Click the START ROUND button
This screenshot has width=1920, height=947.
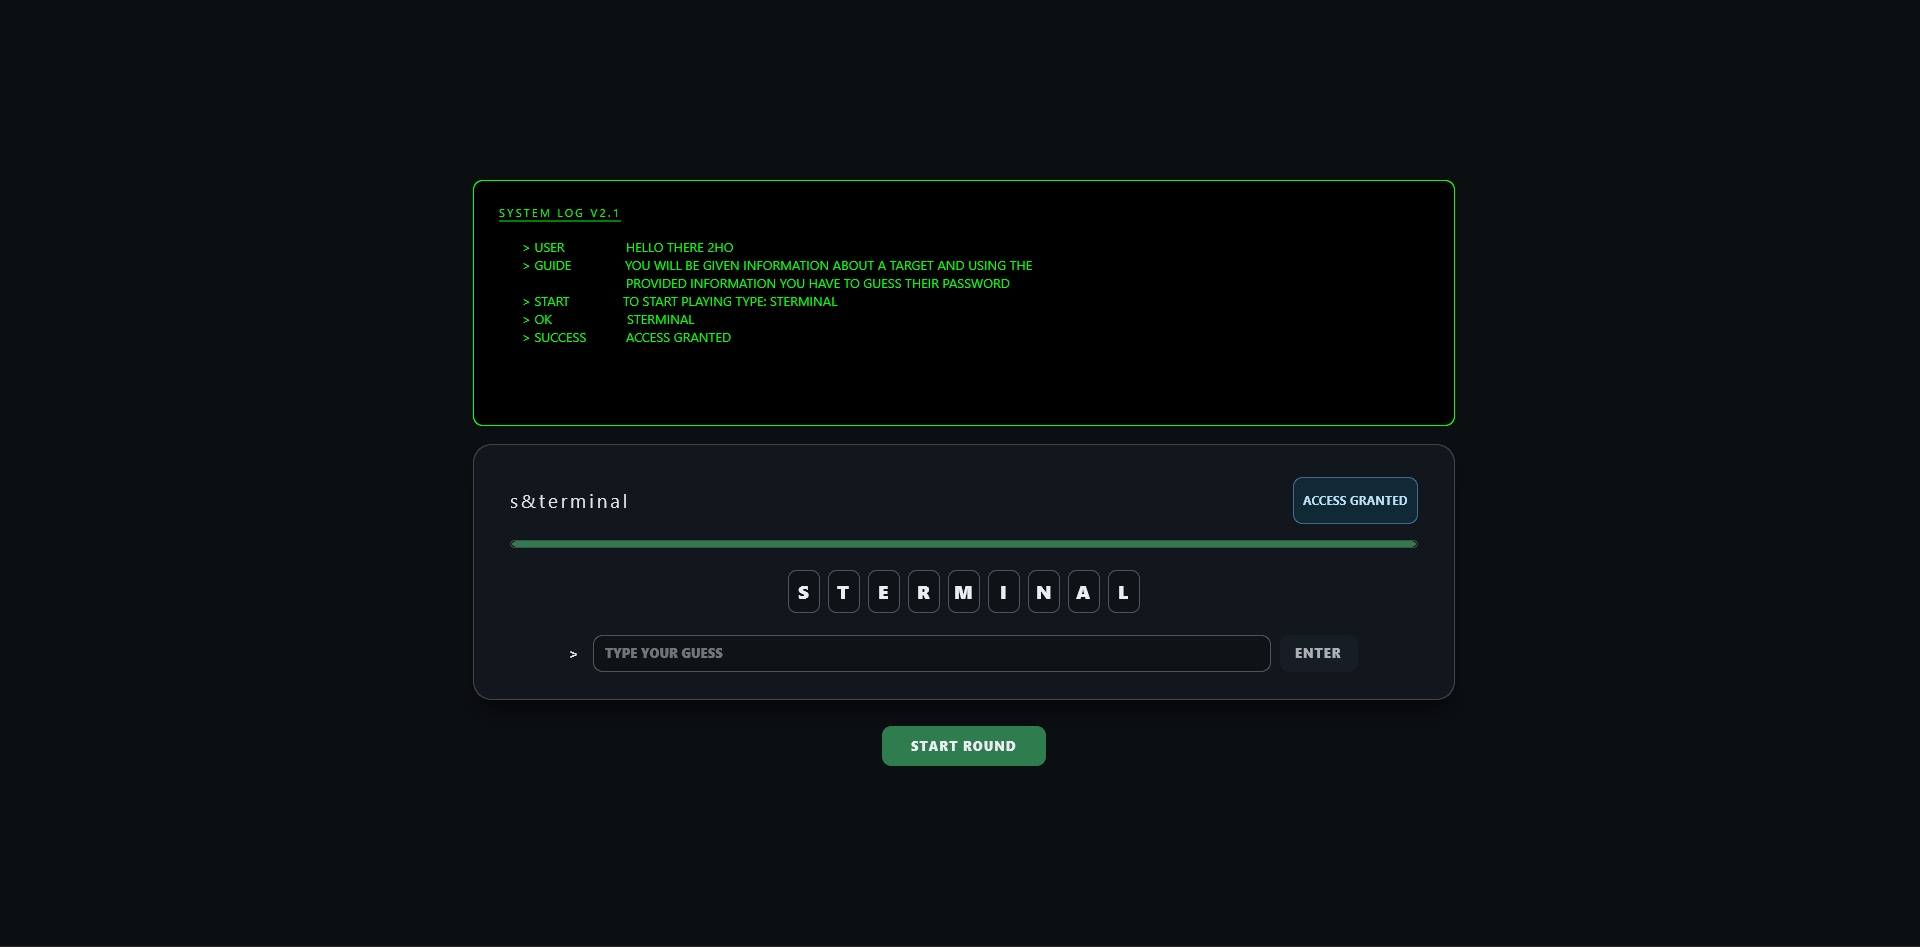click(x=963, y=746)
